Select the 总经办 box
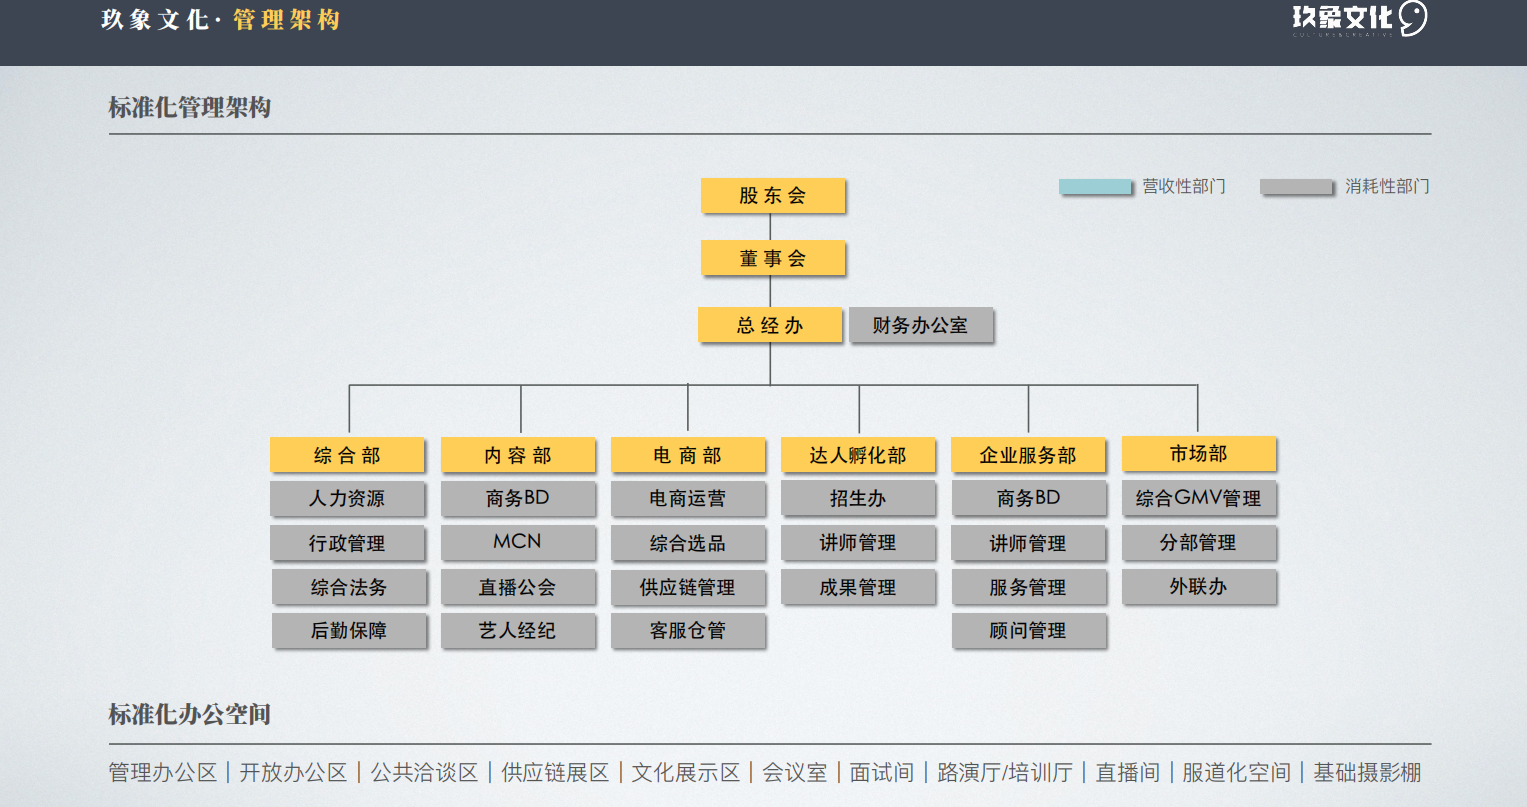This screenshot has height=807, width=1527. coord(769,325)
